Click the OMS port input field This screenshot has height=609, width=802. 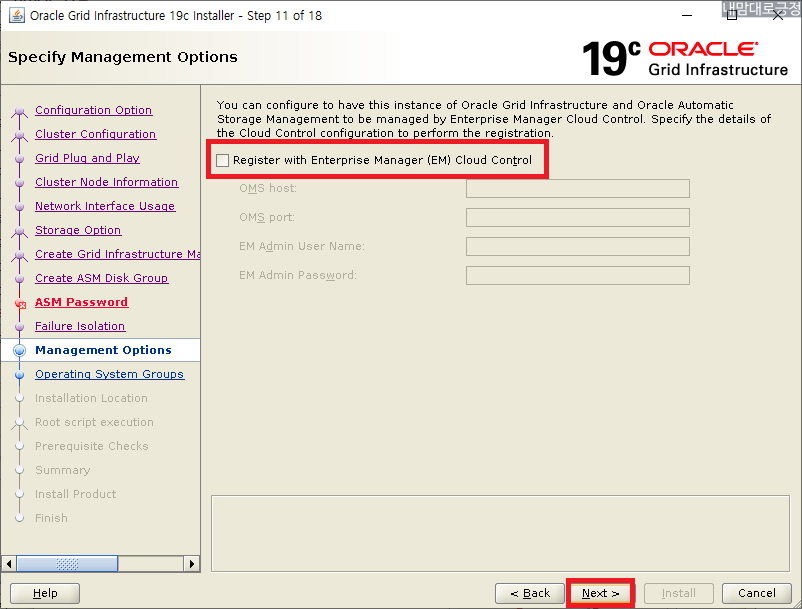(577, 217)
